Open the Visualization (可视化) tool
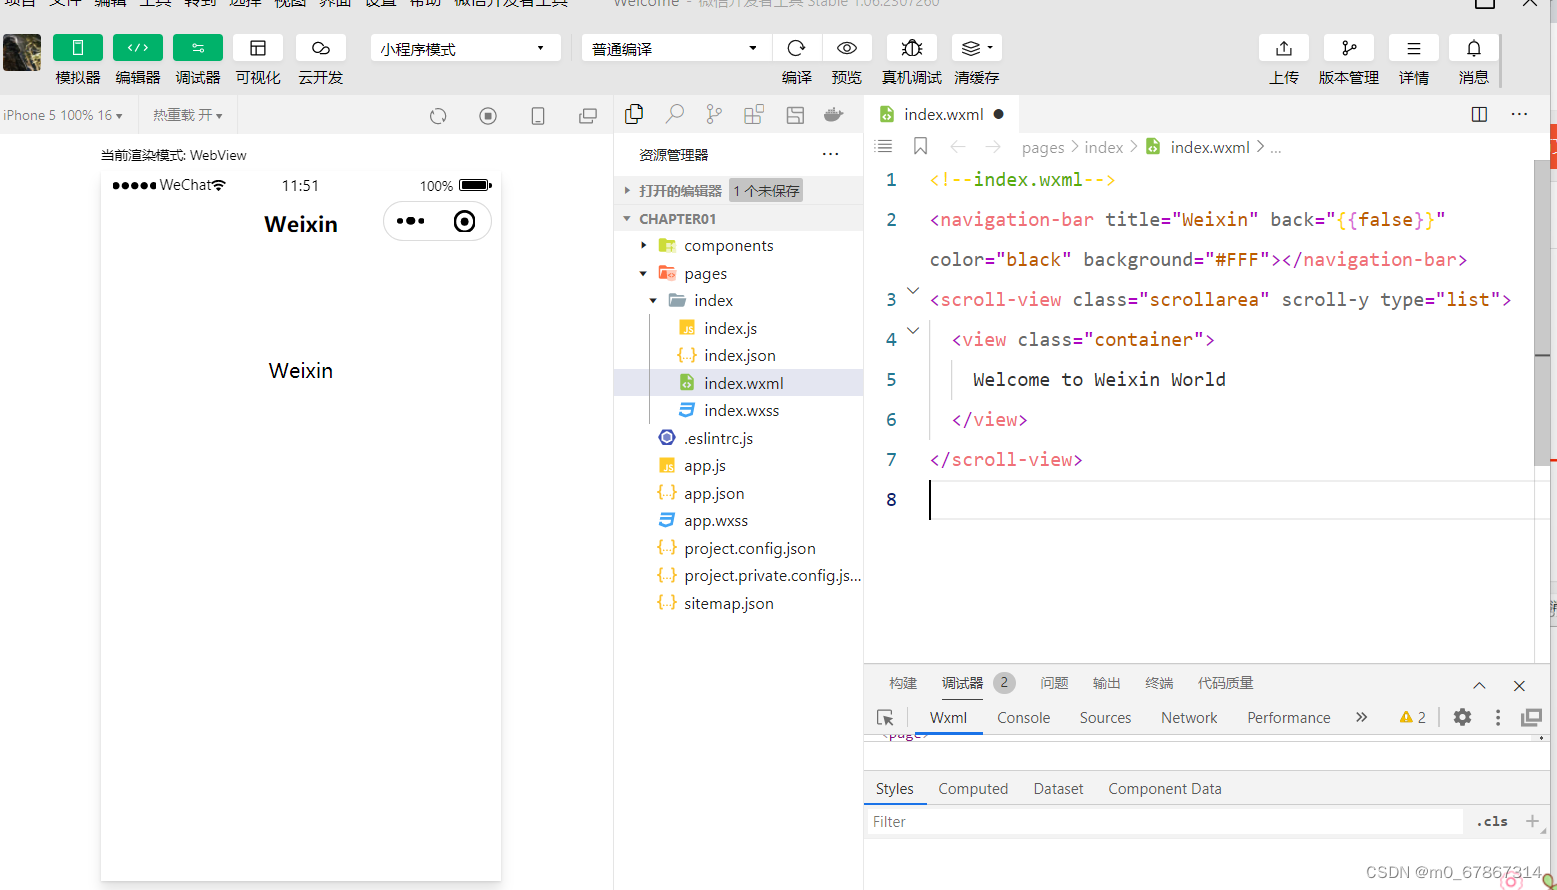Image resolution: width=1557 pixels, height=890 pixels. click(258, 48)
